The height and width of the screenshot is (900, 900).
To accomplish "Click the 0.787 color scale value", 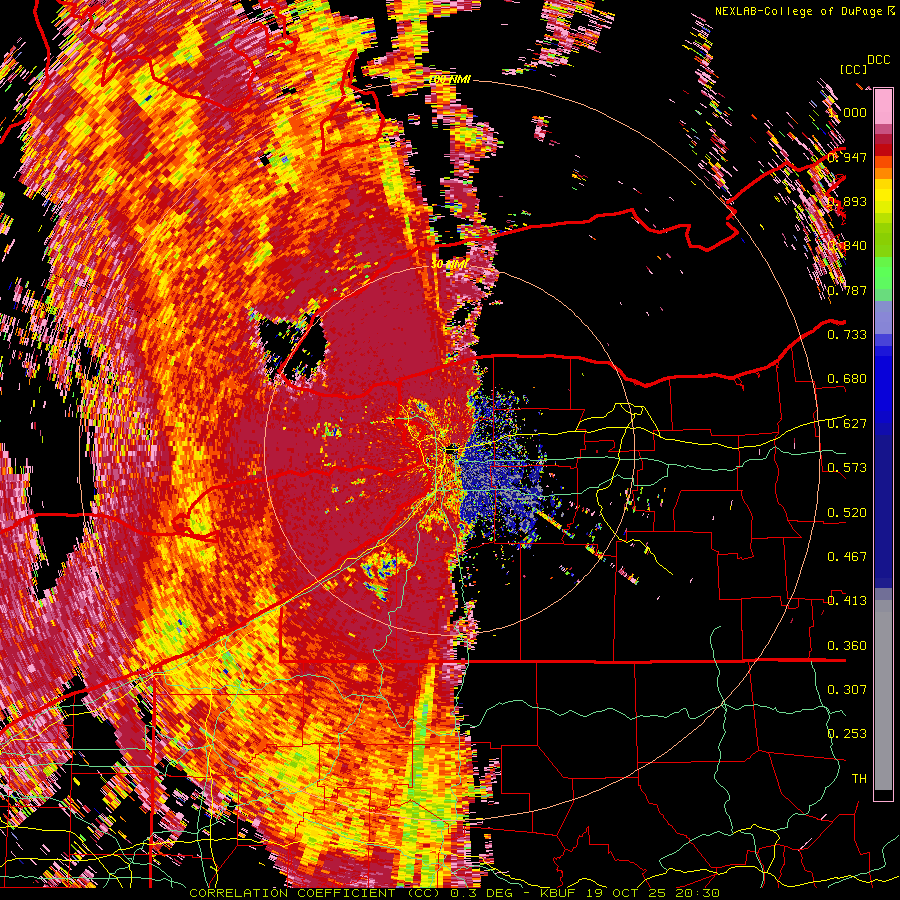I will [847, 290].
